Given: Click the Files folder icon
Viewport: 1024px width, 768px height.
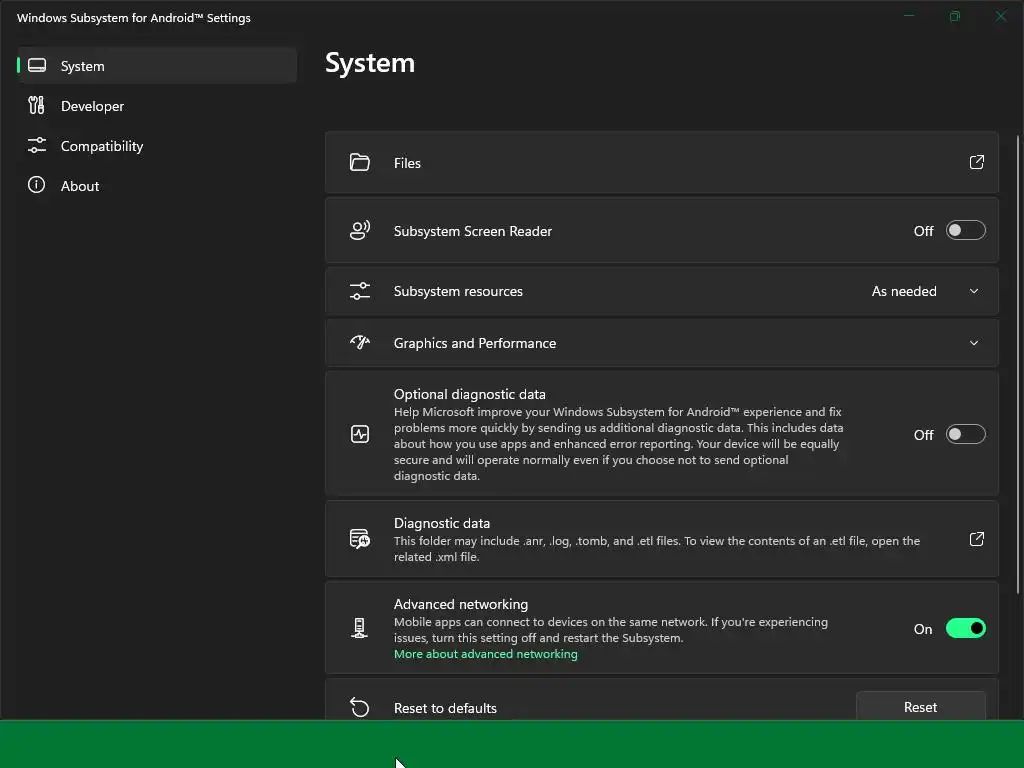Looking at the screenshot, I should (x=359, y=162).
